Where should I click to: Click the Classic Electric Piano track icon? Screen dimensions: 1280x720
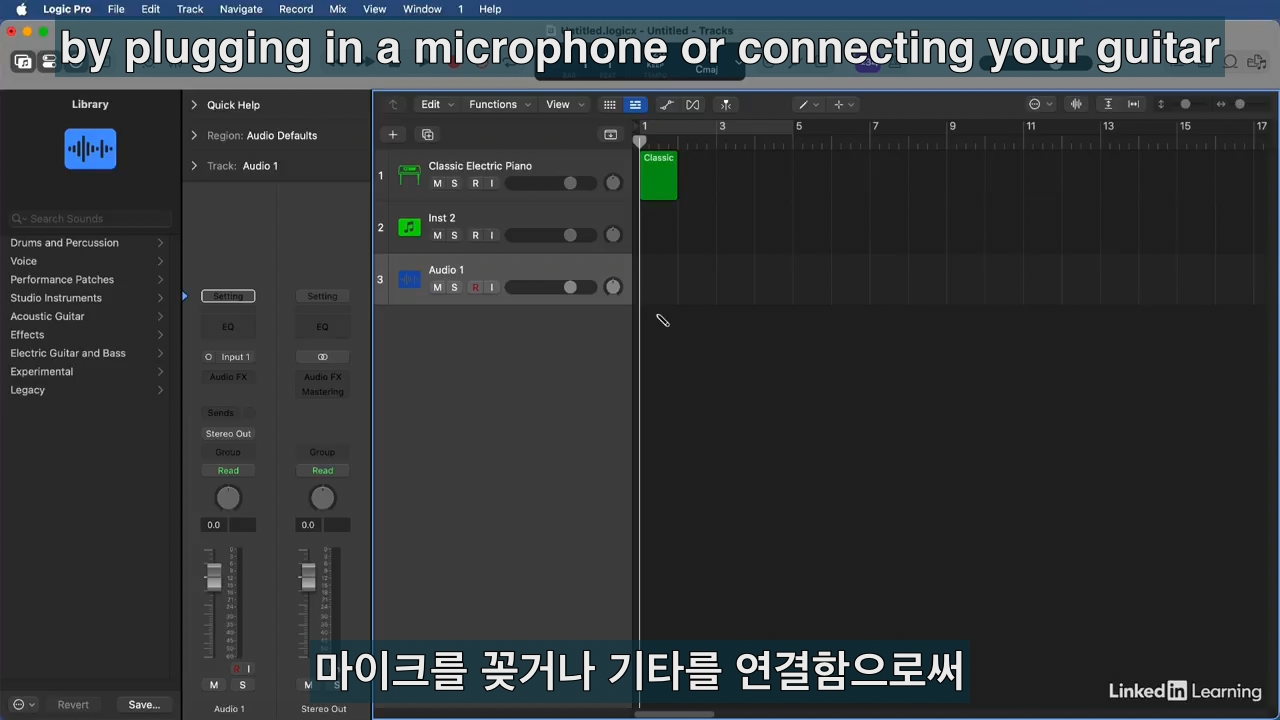click(409, 175)
